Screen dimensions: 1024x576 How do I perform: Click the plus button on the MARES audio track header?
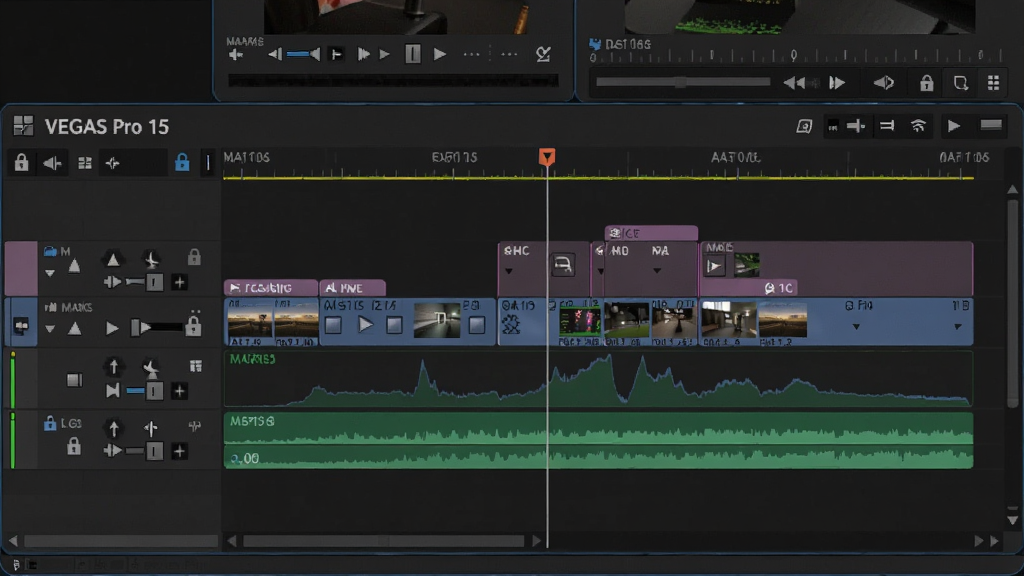179,391
